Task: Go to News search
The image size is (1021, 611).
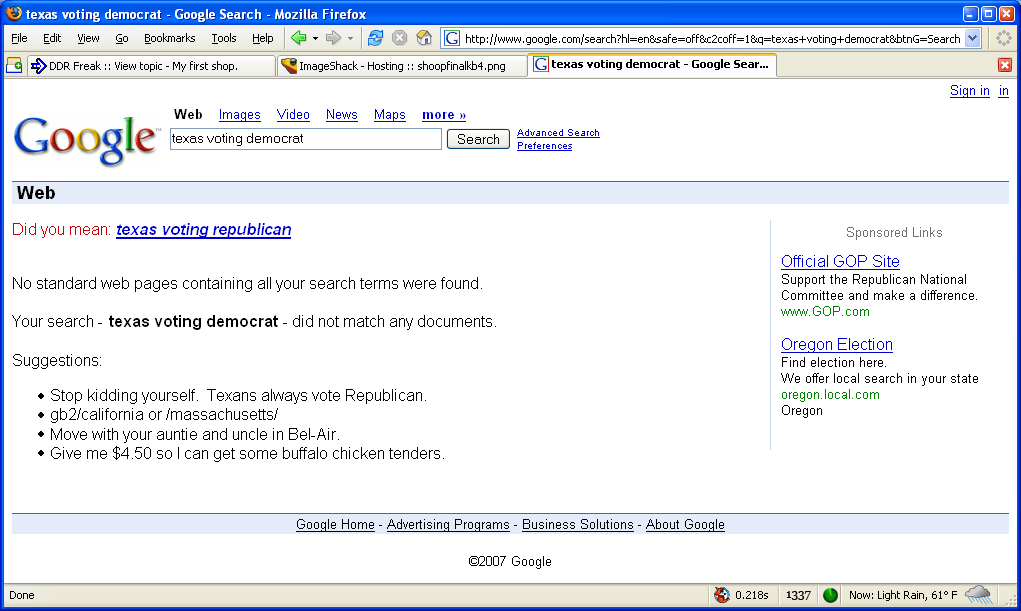Action: click(342, 115)
